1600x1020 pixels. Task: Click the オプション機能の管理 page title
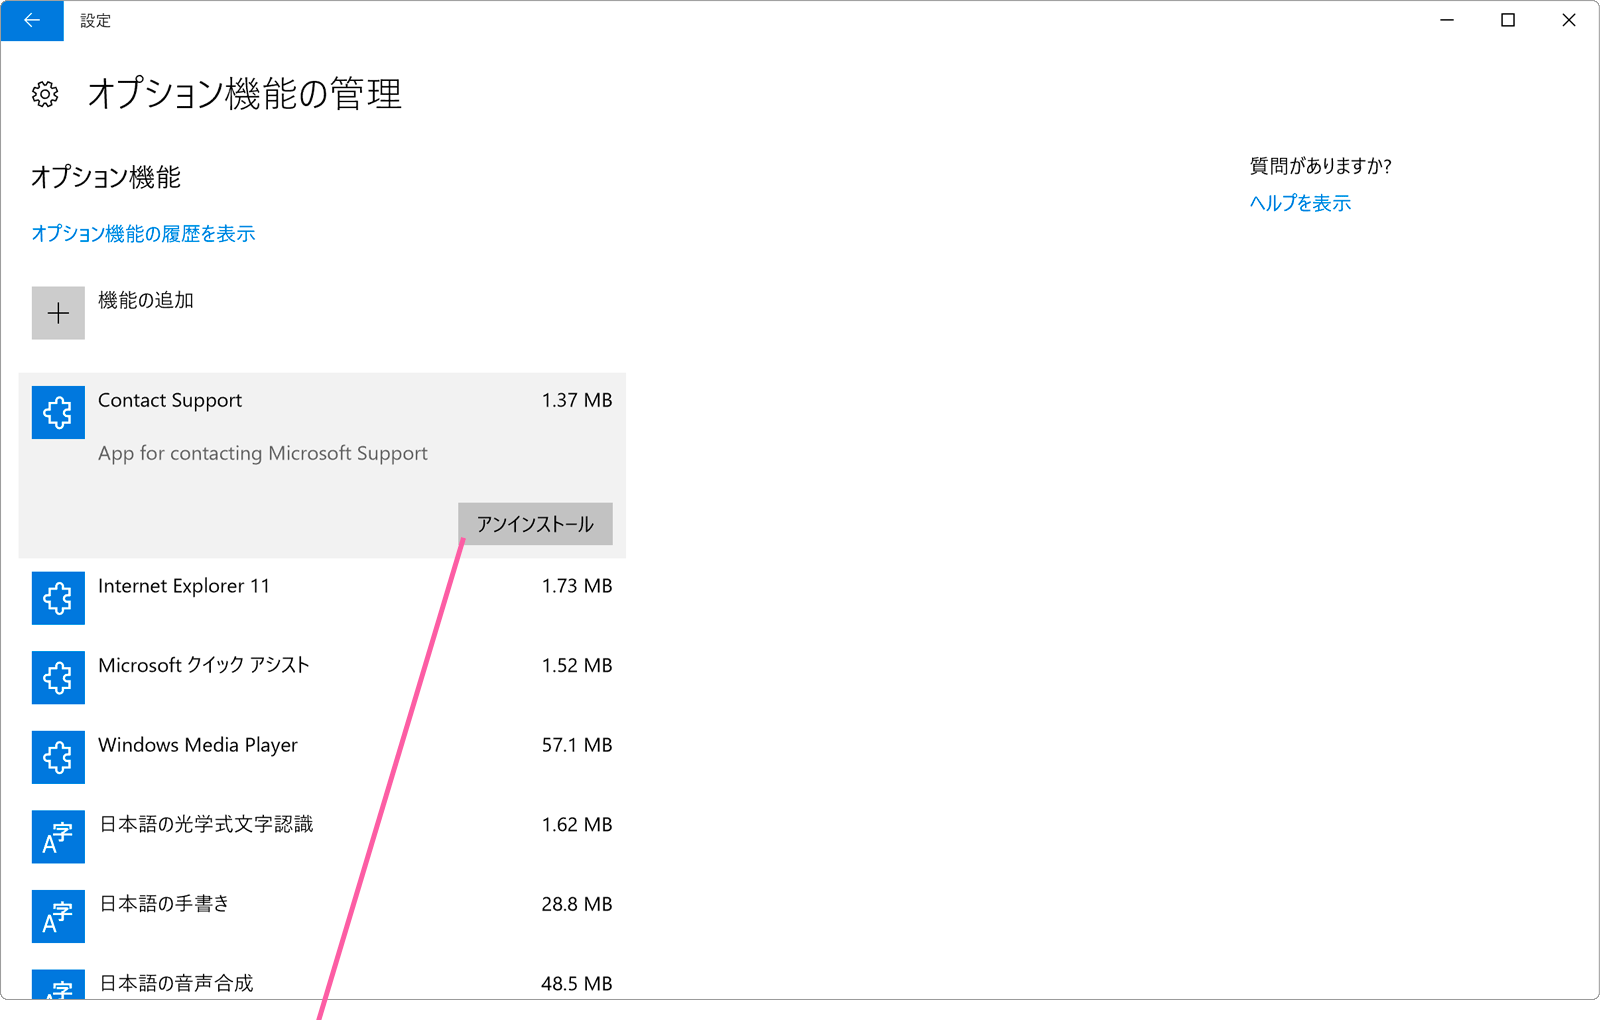[244, 94]
